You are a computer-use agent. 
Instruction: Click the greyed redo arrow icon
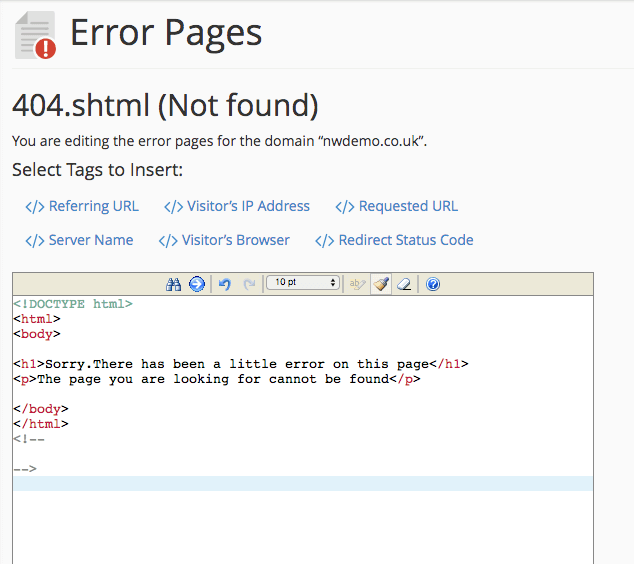pyautogui.click(x=249, y=284)
